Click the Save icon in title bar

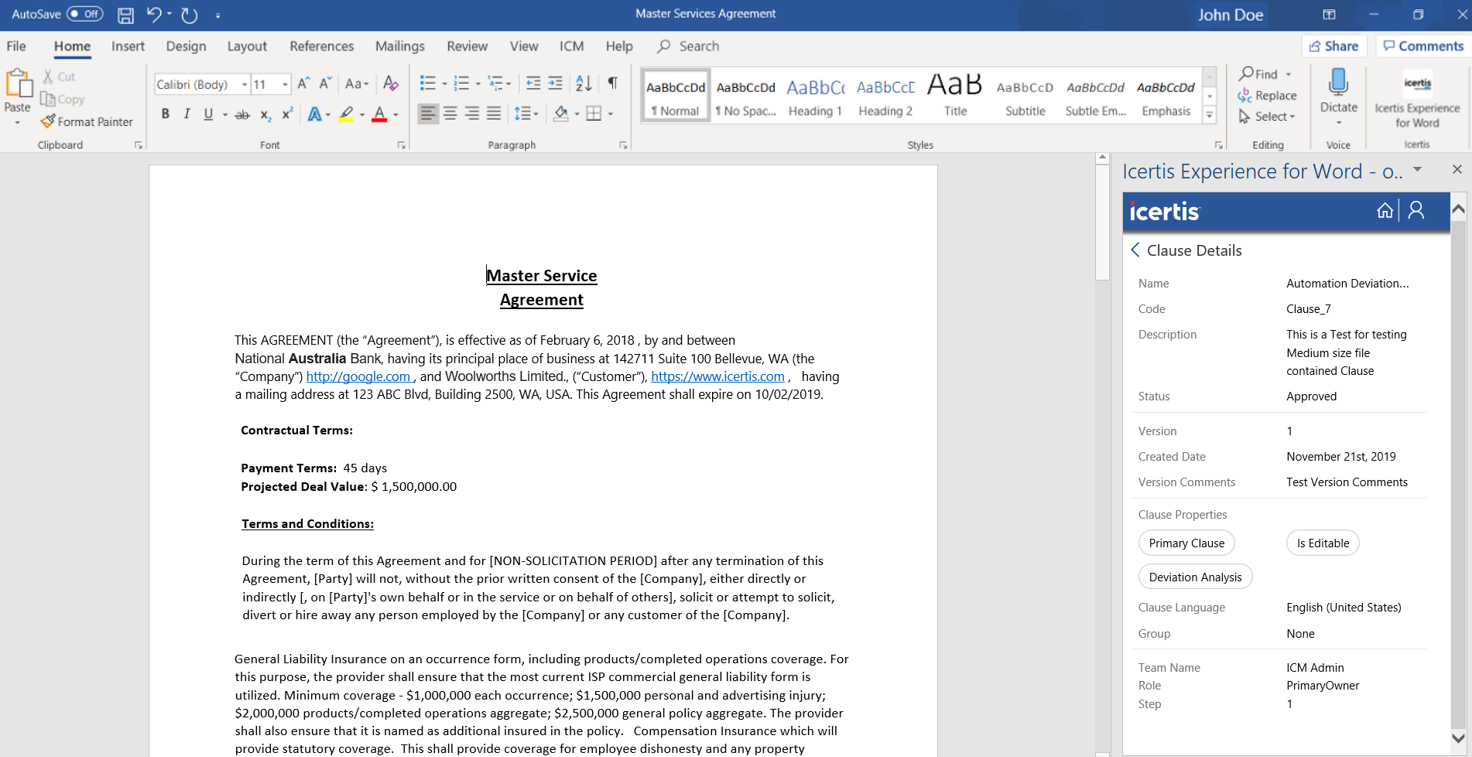coord(125,15)
